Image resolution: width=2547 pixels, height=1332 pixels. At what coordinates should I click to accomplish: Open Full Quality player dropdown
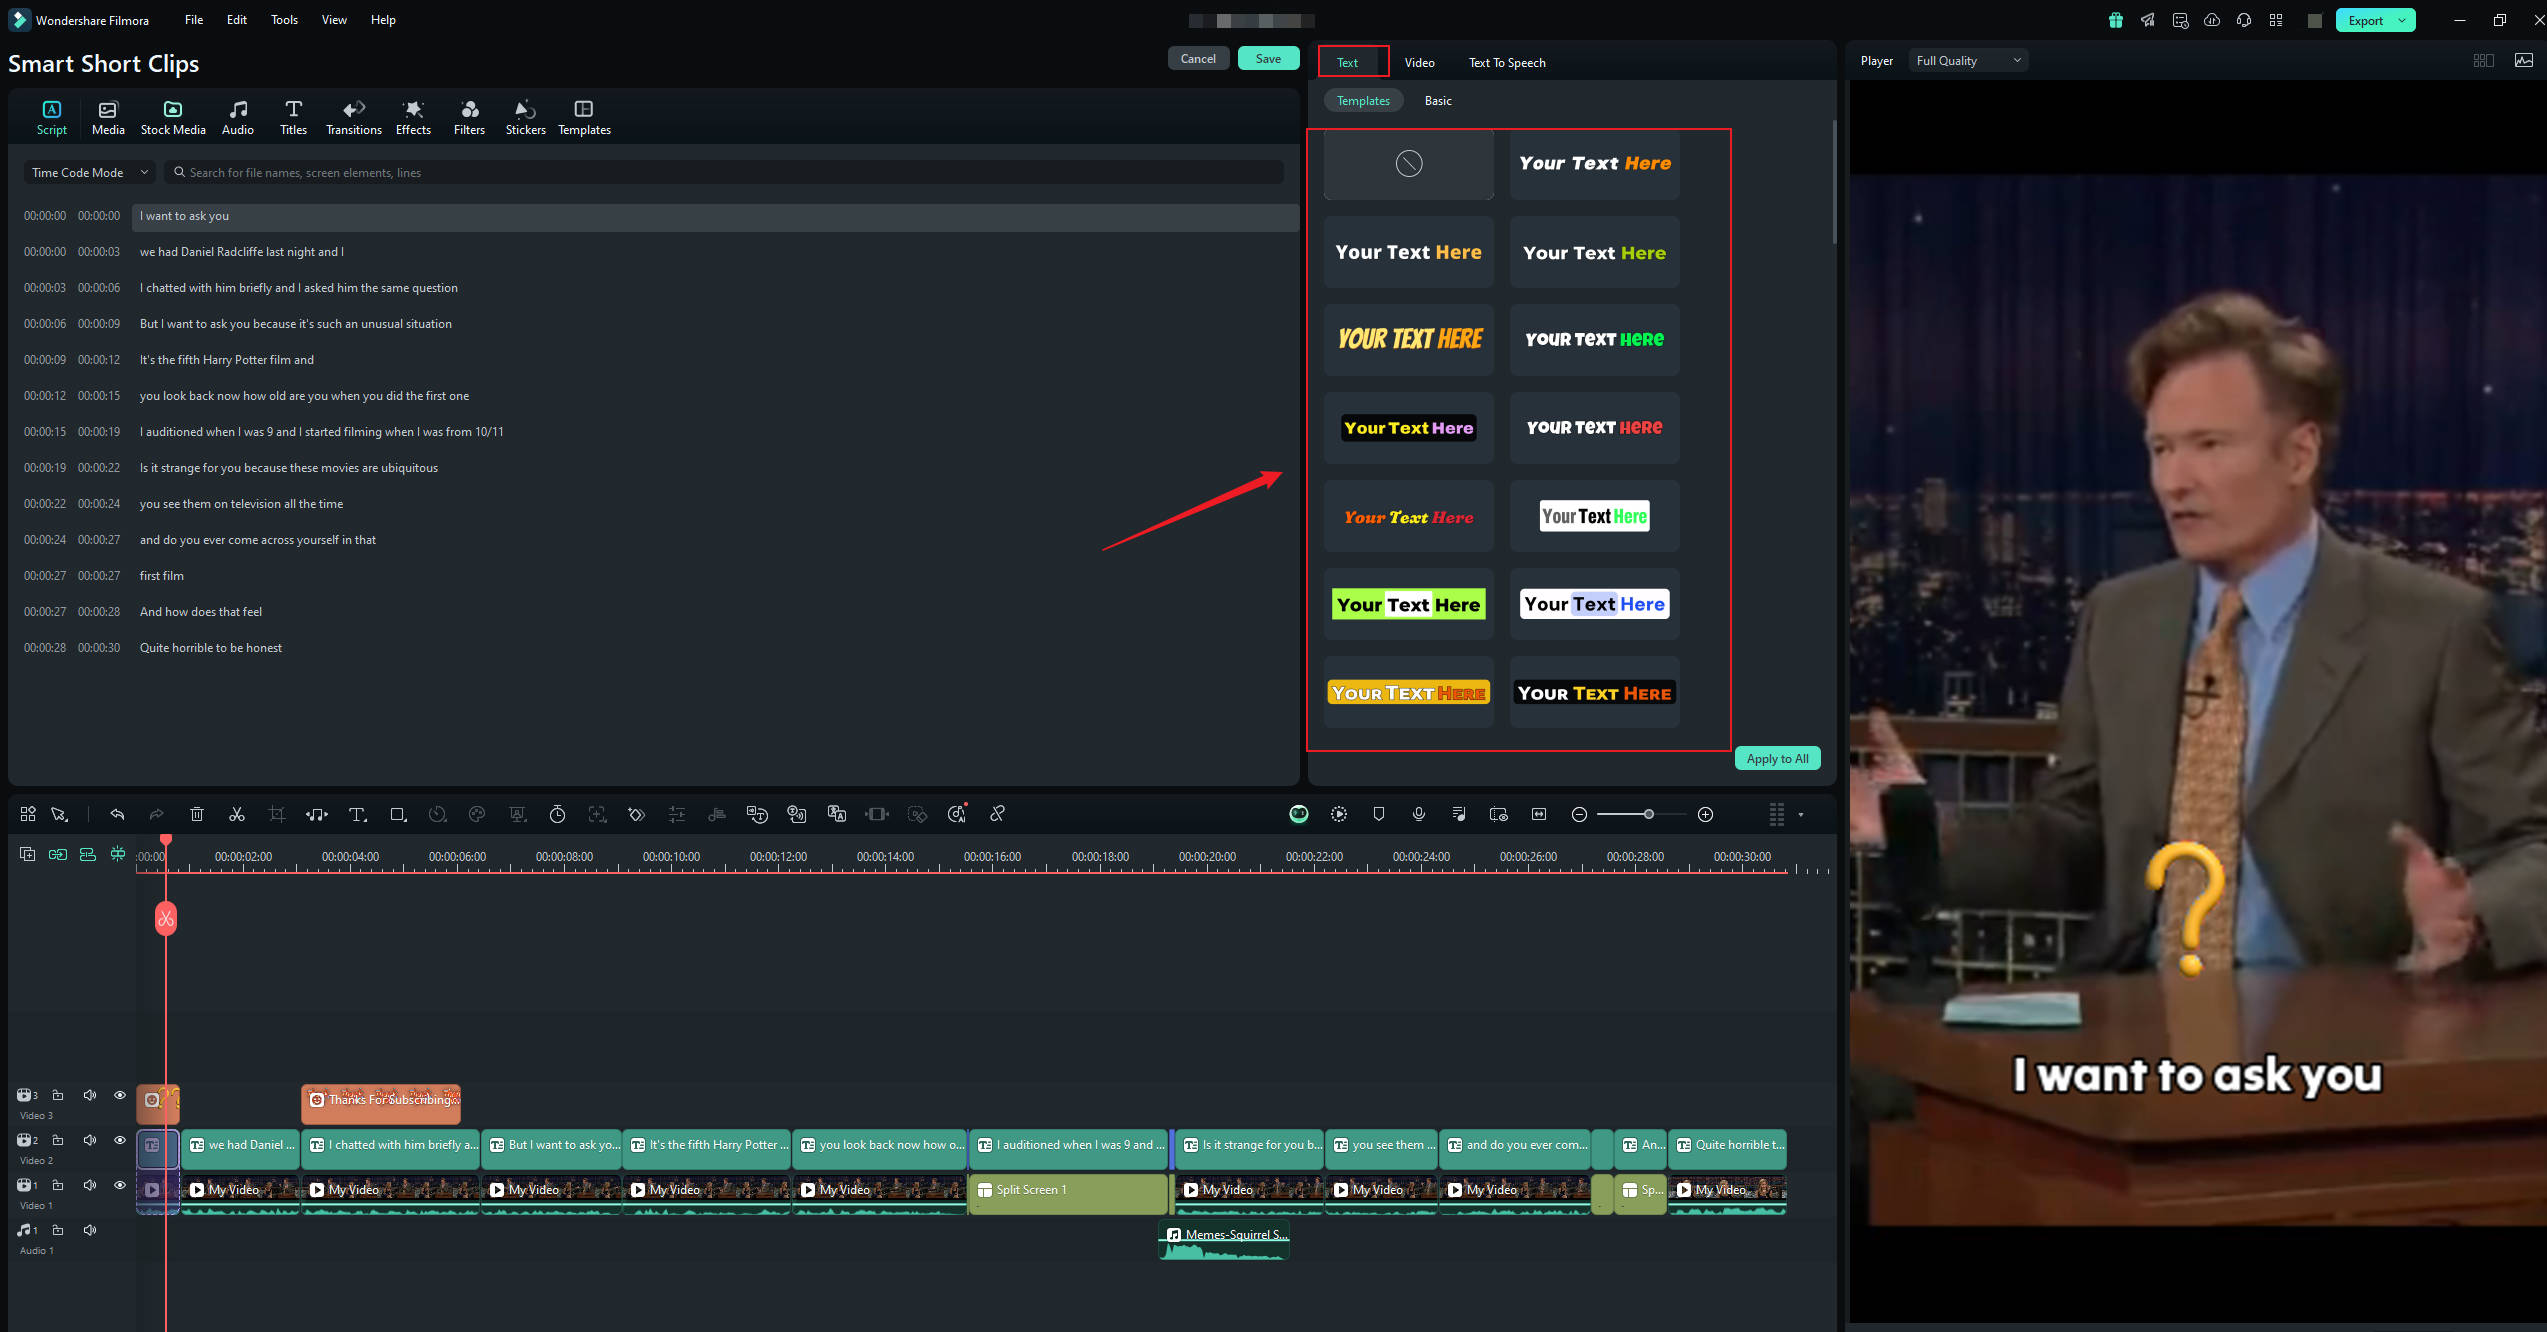(1968, 61)
